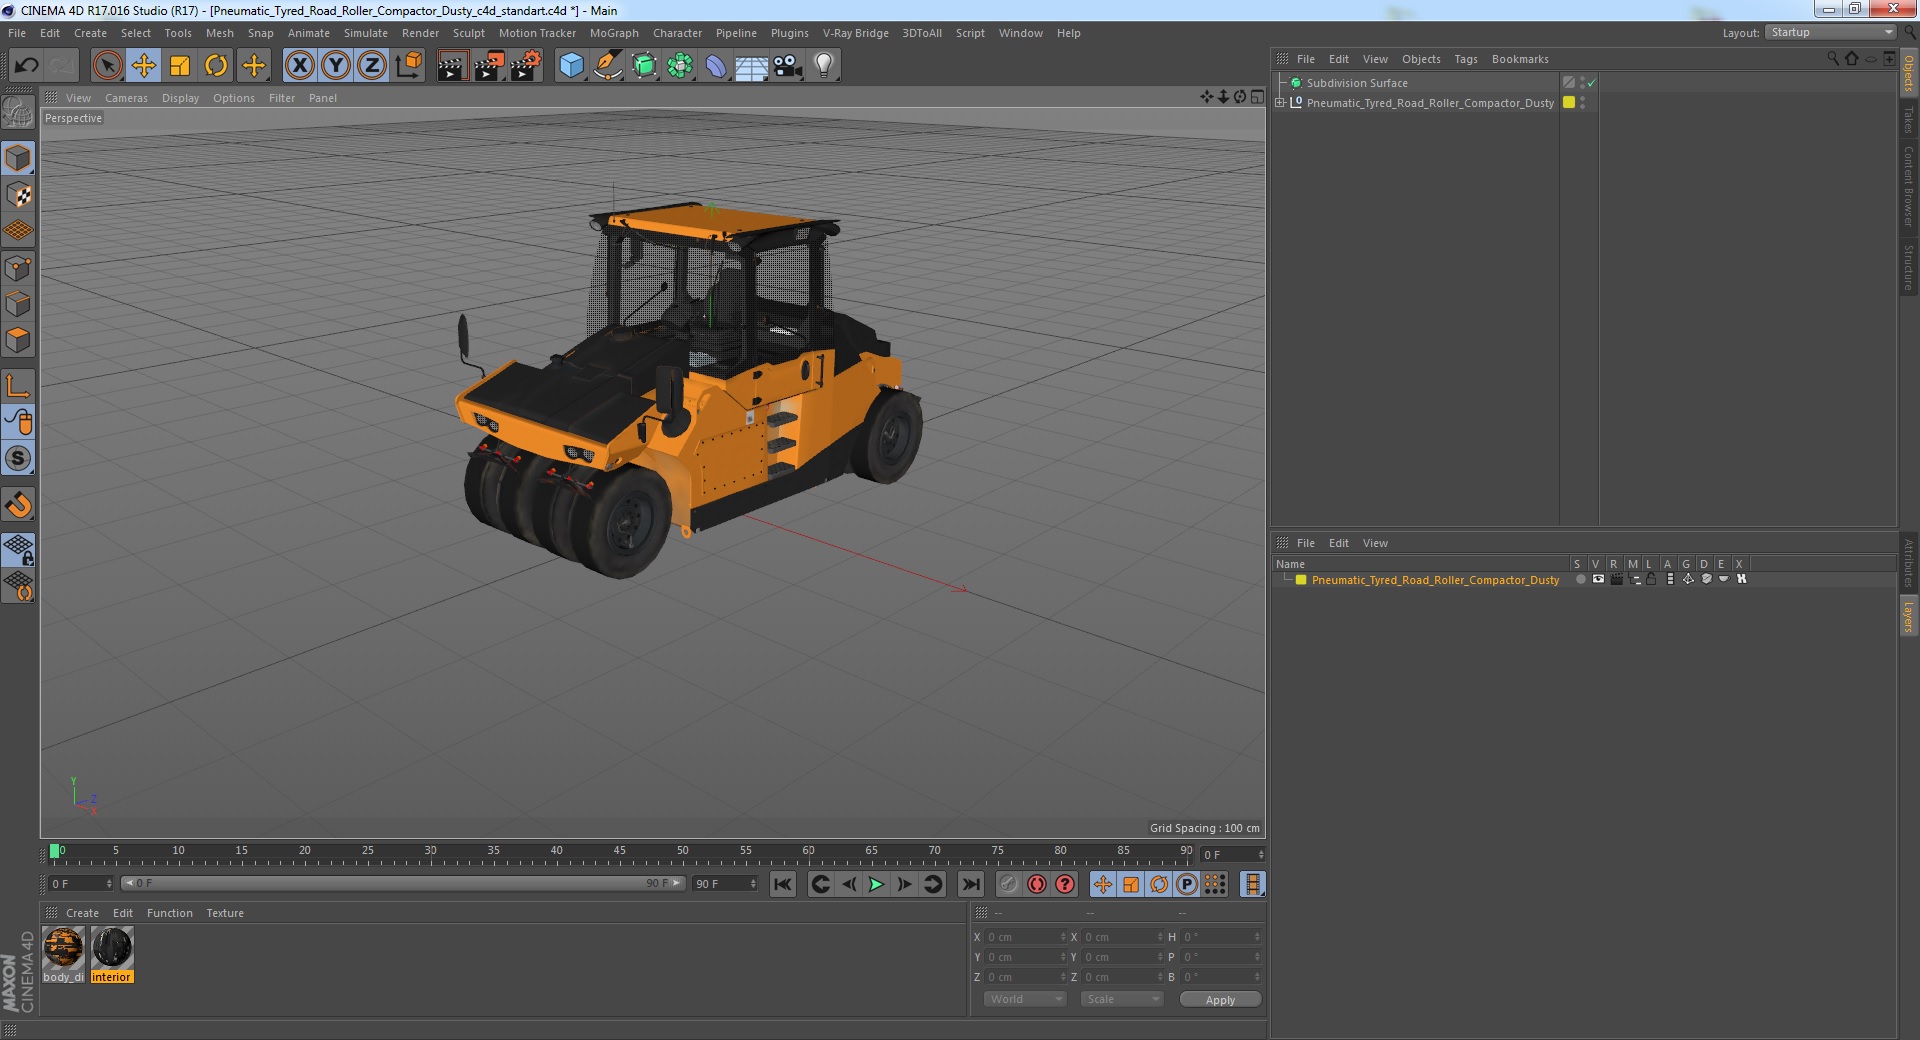
Task: Render to Picture Viewer
Action: tap(489, 66)
